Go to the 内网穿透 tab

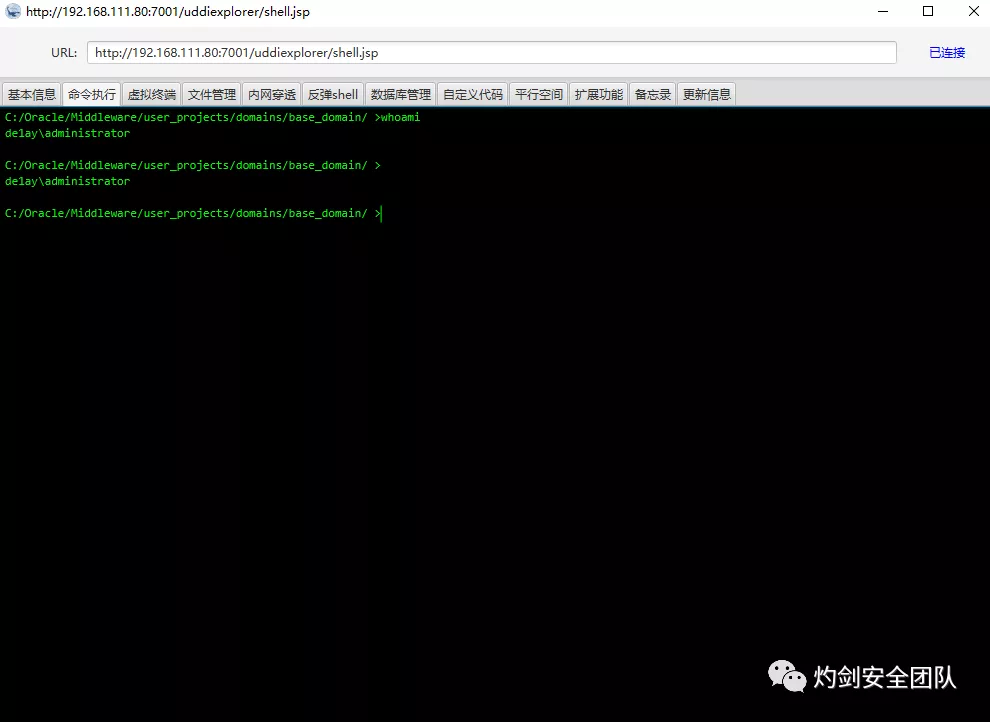pos(271,95)
